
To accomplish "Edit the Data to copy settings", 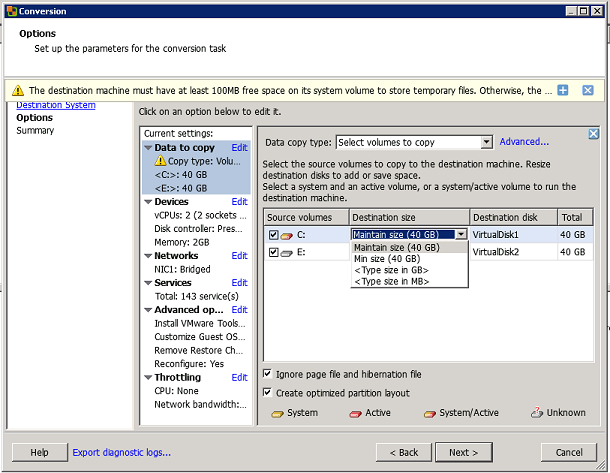I will click(239, 148).
